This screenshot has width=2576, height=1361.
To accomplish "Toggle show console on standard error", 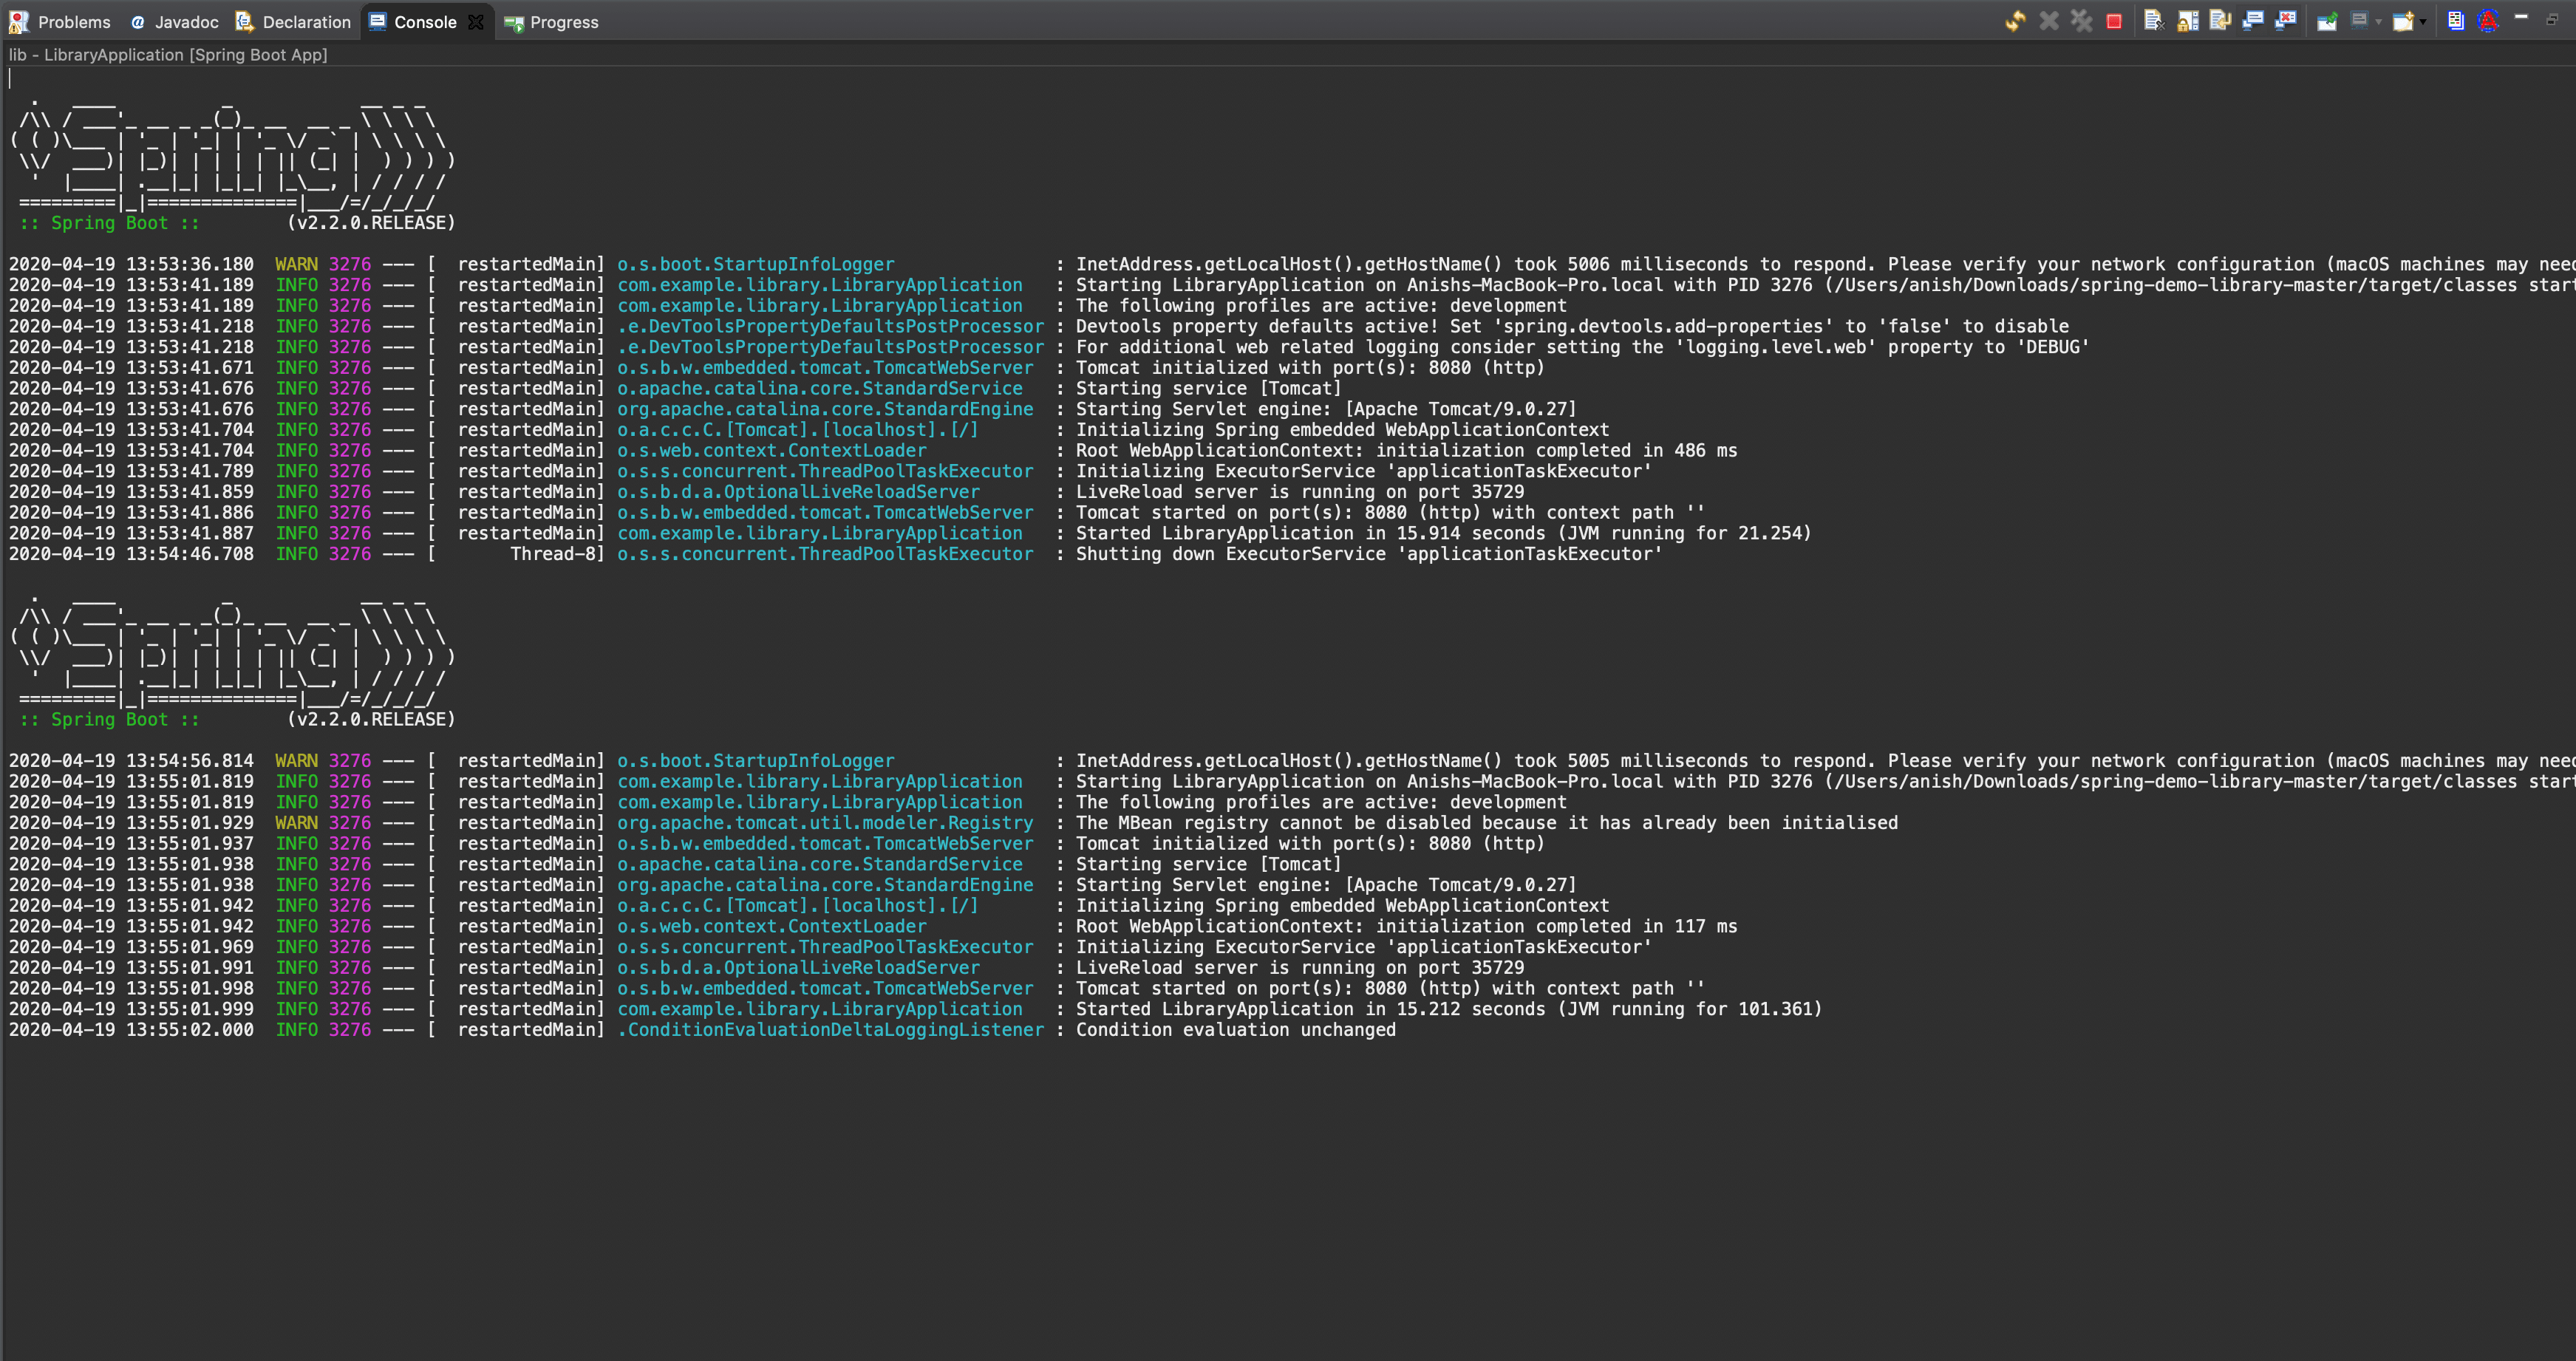I will (x=2285, y=21).
